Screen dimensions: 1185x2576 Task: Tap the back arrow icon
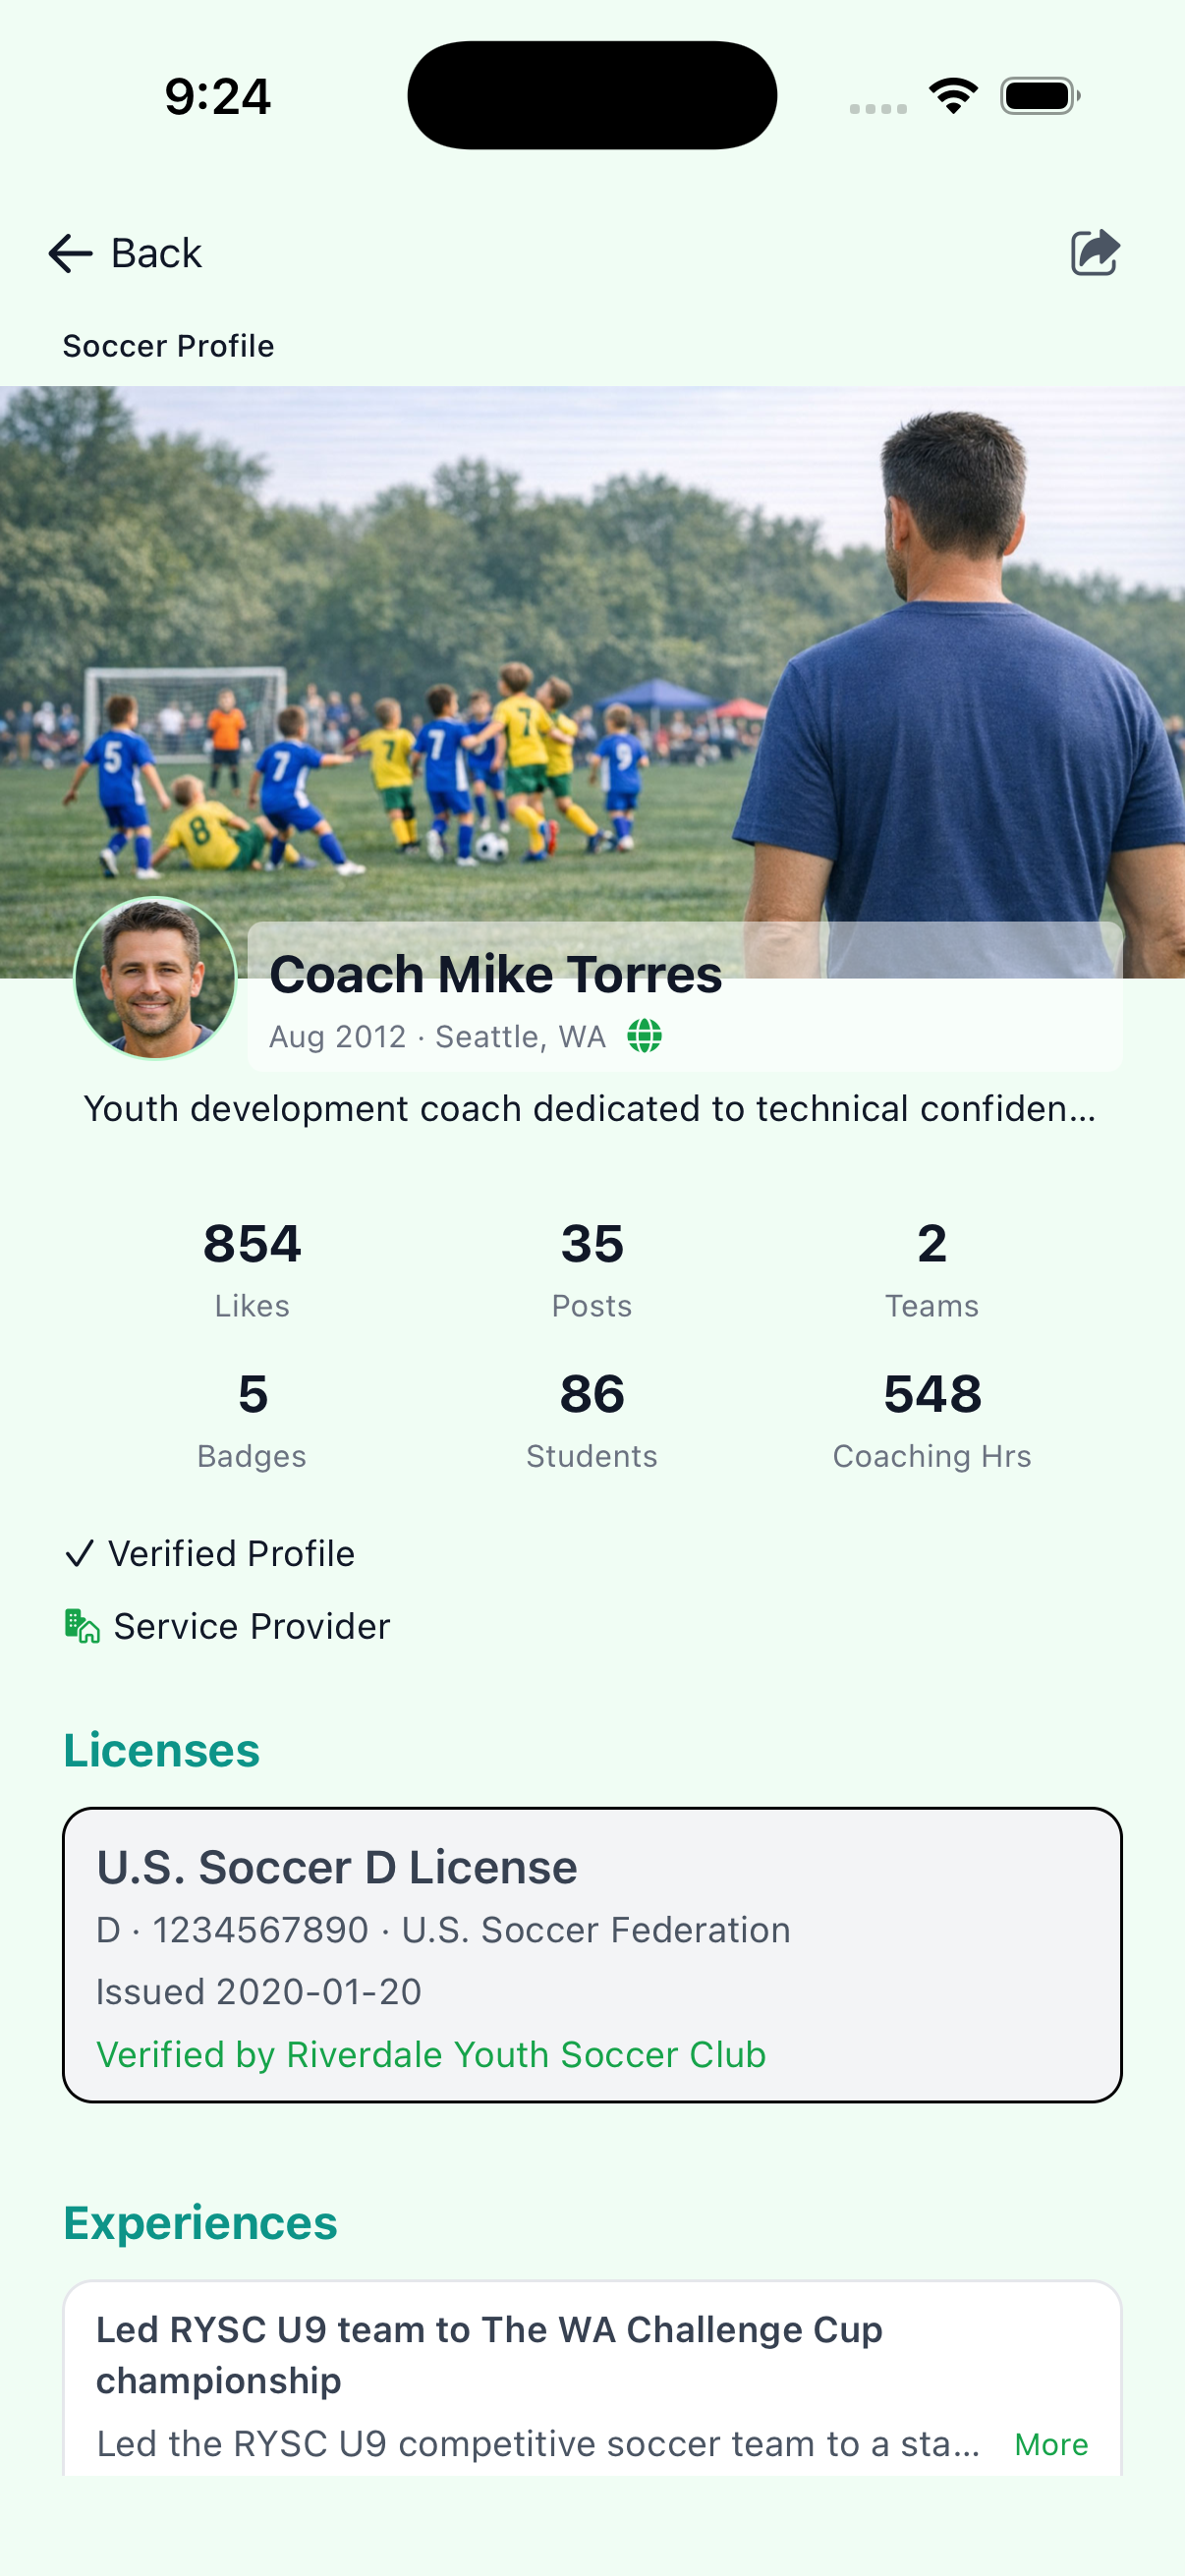(68, 253)
